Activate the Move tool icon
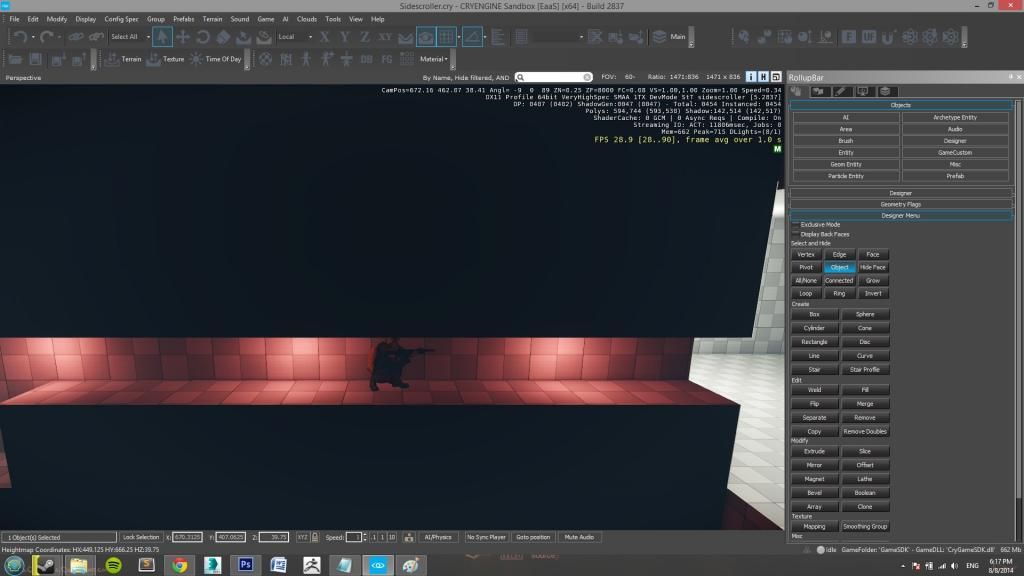 point(183,37)
